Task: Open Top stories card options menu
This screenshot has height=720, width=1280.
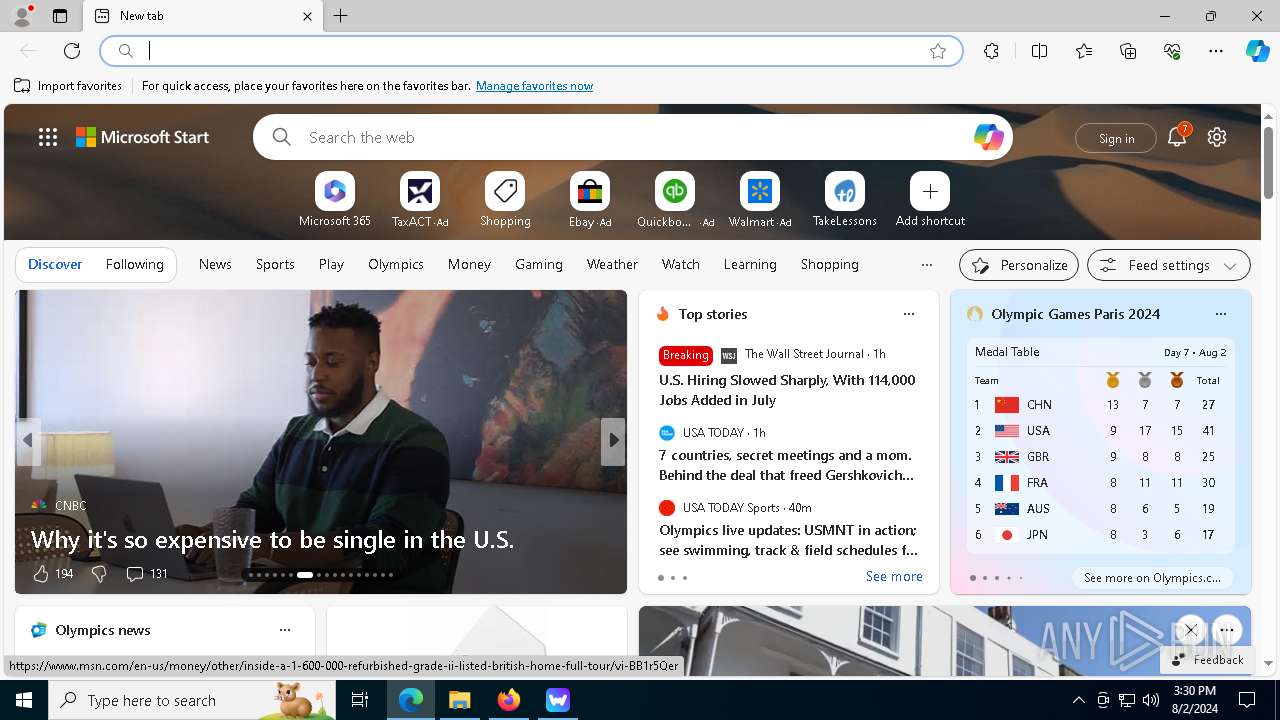Action: (x=909, y=314)
